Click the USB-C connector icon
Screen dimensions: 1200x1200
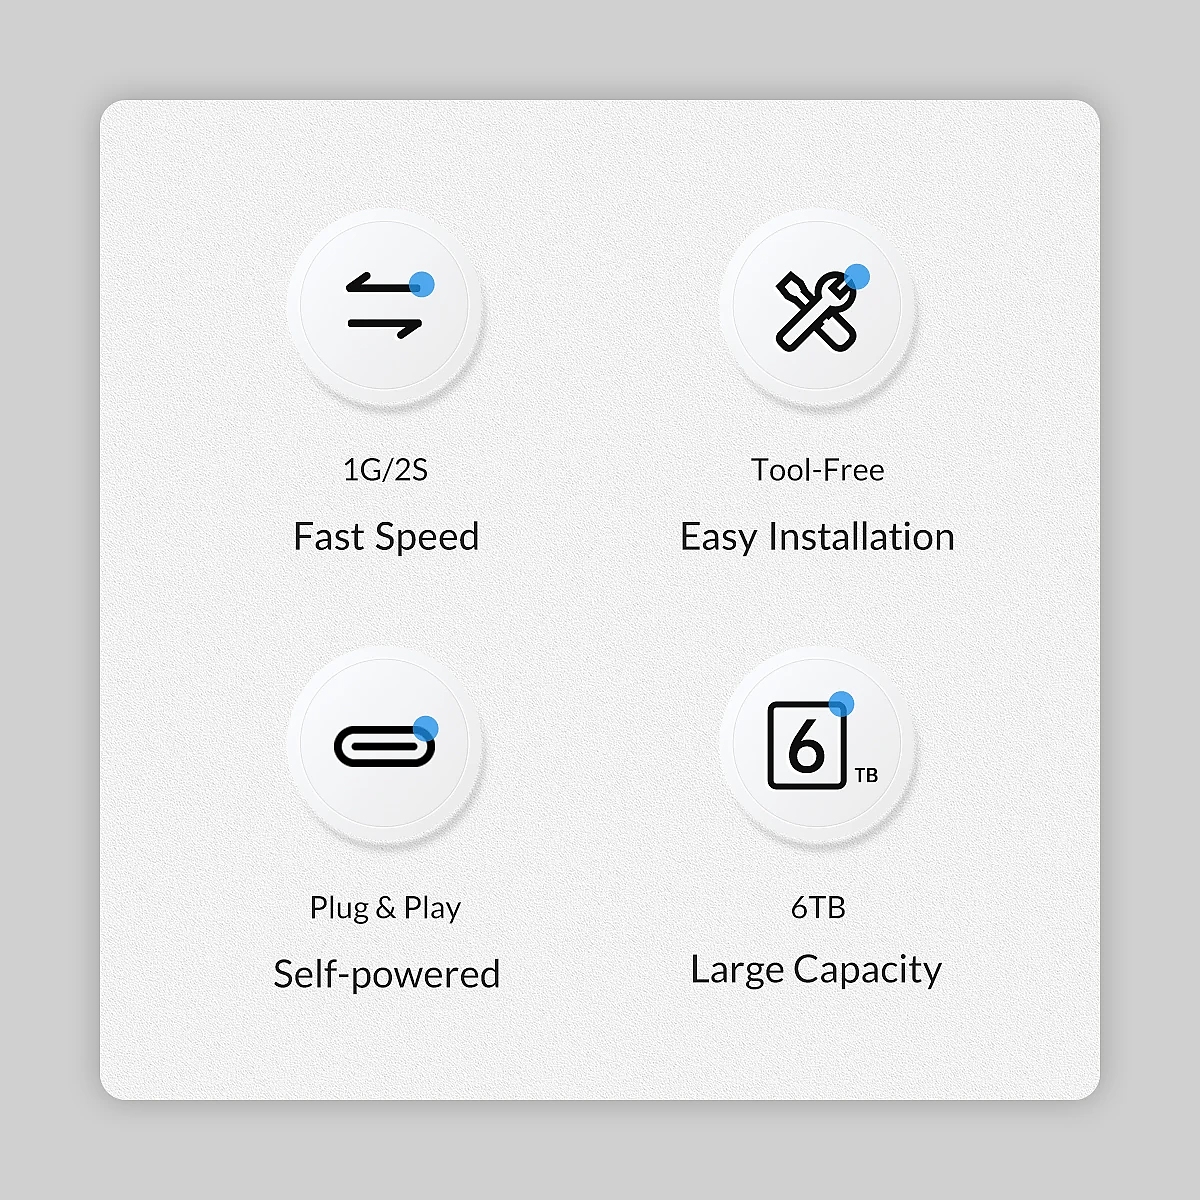click(385, 744)
